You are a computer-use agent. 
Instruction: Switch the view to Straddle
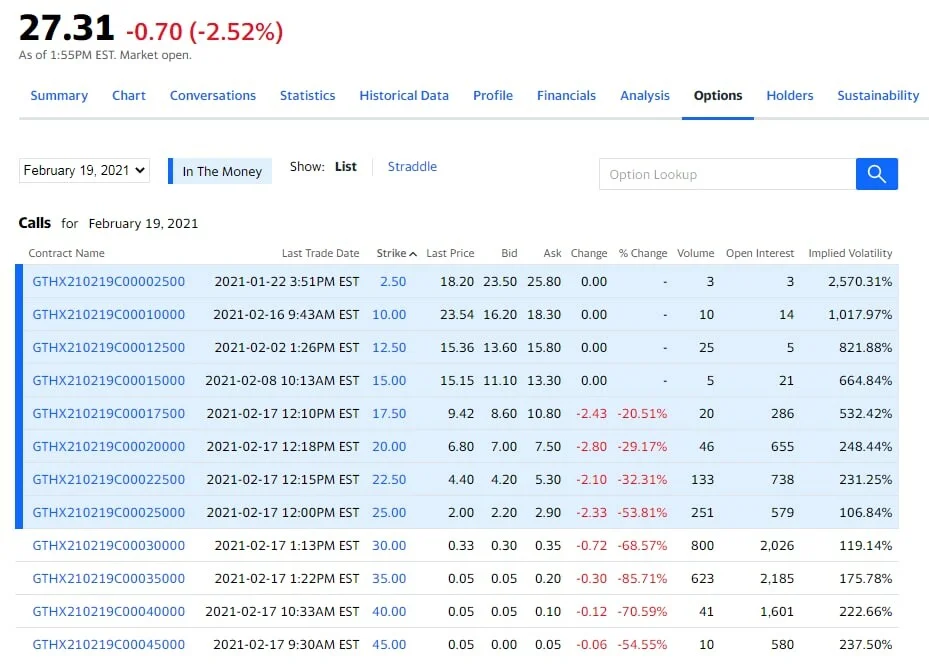point(412,166)
